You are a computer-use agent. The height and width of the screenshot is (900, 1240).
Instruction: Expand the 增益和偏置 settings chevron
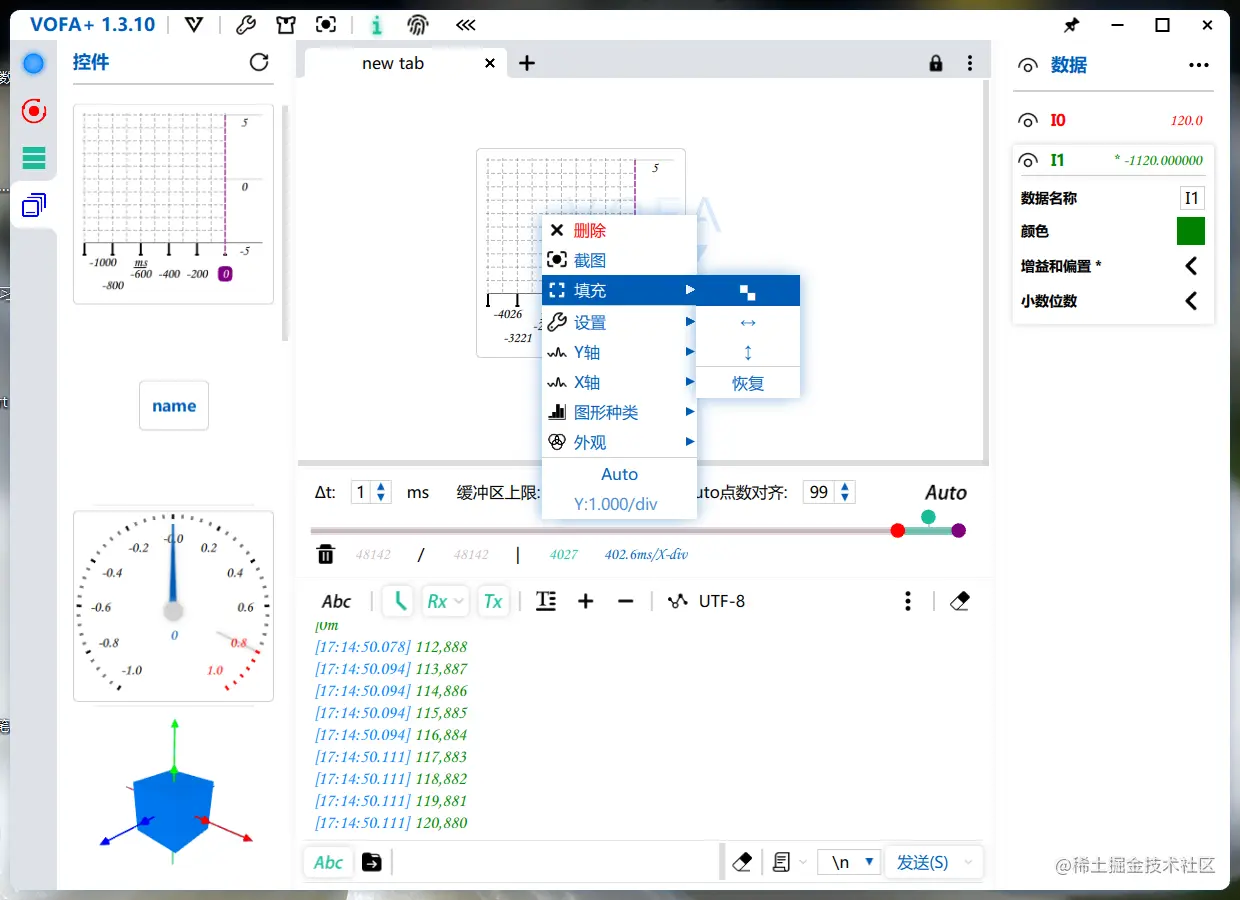tap(1191, 265)
